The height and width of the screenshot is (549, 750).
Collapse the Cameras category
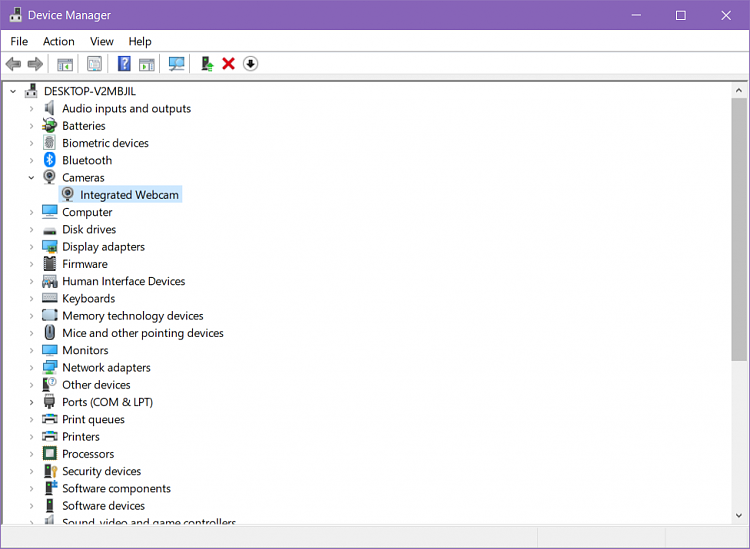coord(31,178)
